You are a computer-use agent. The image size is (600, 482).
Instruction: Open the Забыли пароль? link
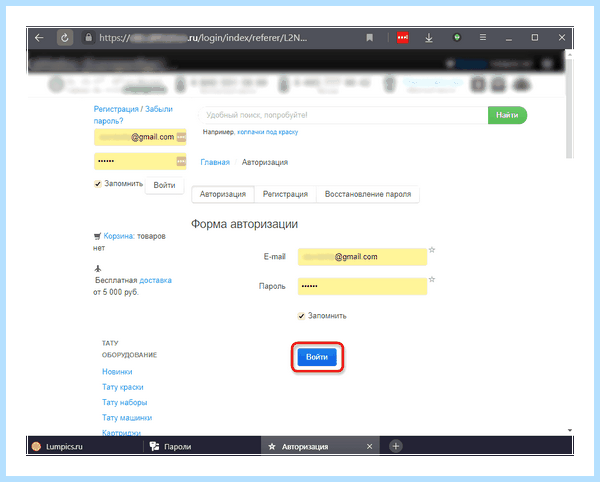click(x=133, y=115)
